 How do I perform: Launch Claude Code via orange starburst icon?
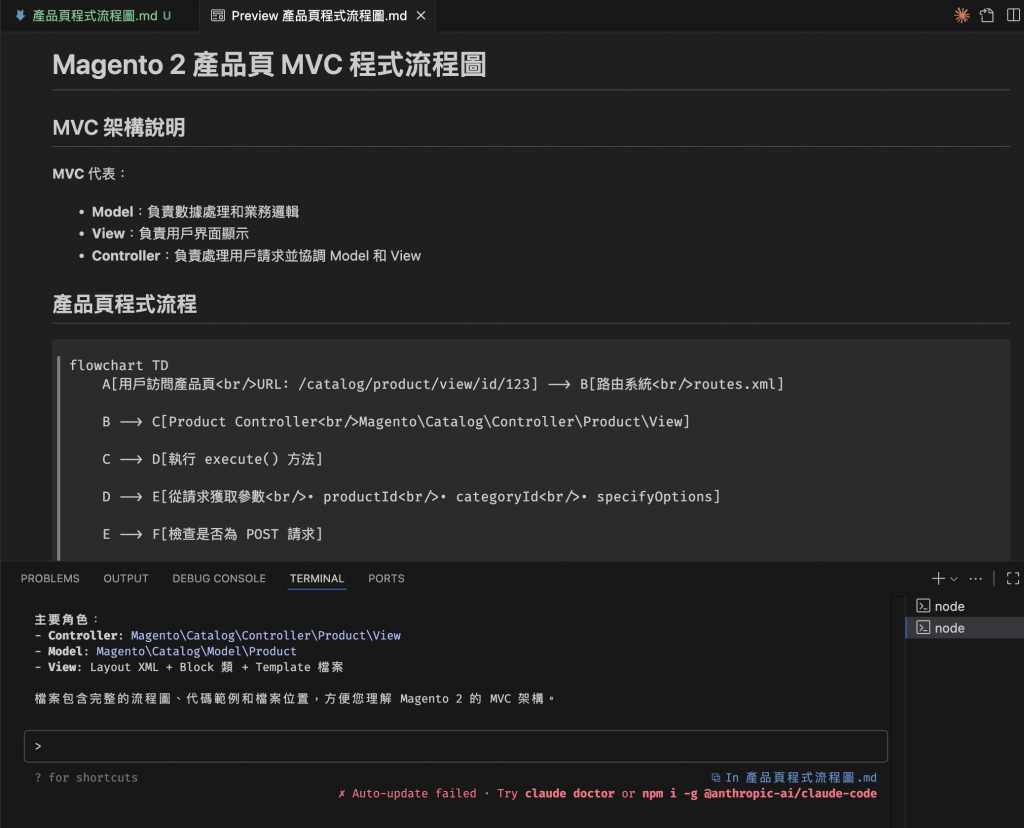tap(961, 15)
